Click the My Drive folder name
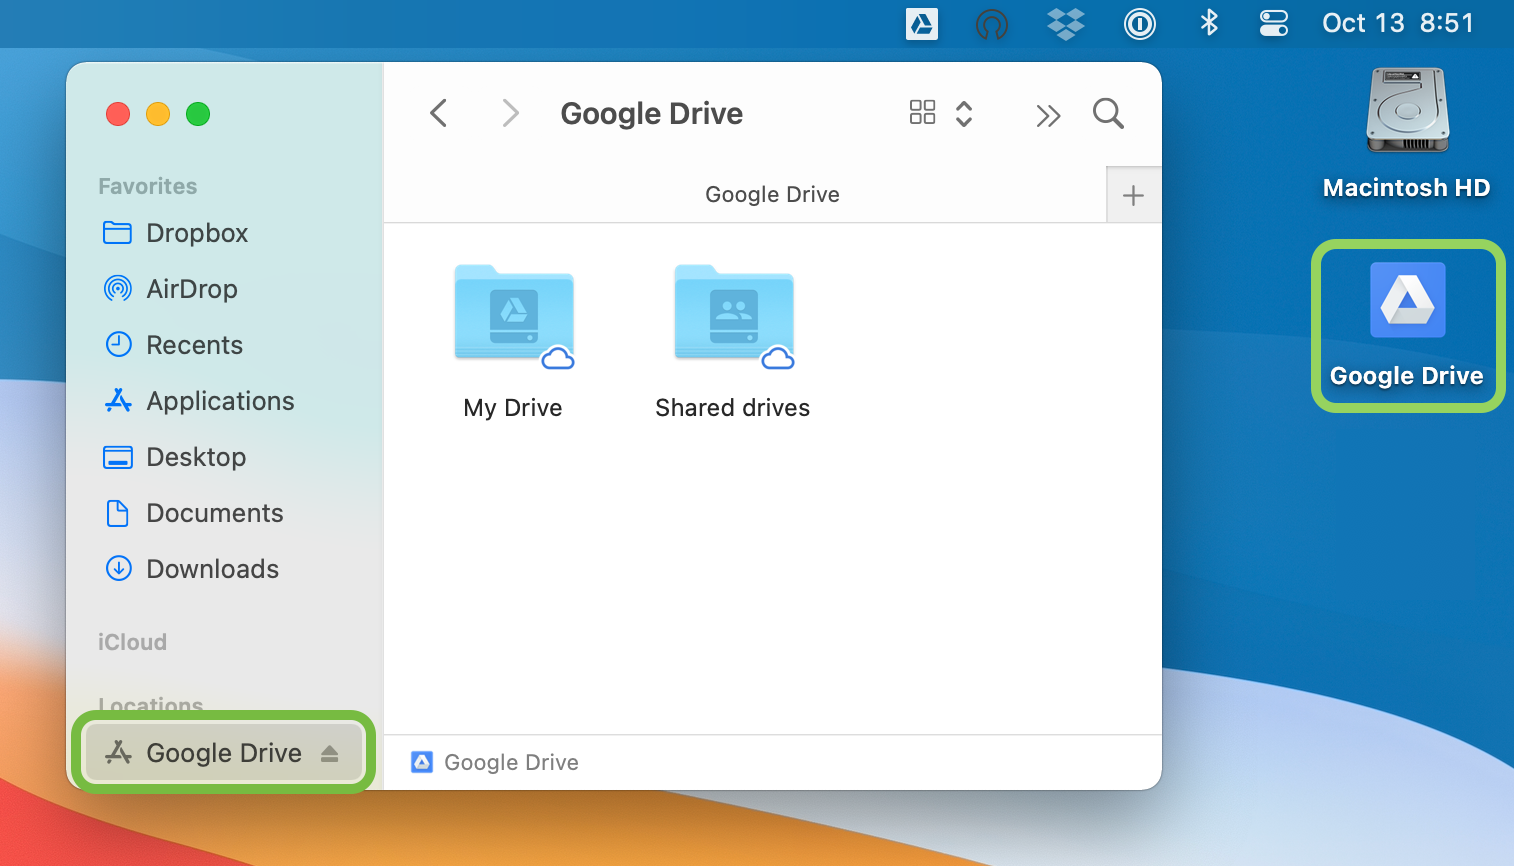The height and width of the screenshot is (866, 1514). click(513, 408)
